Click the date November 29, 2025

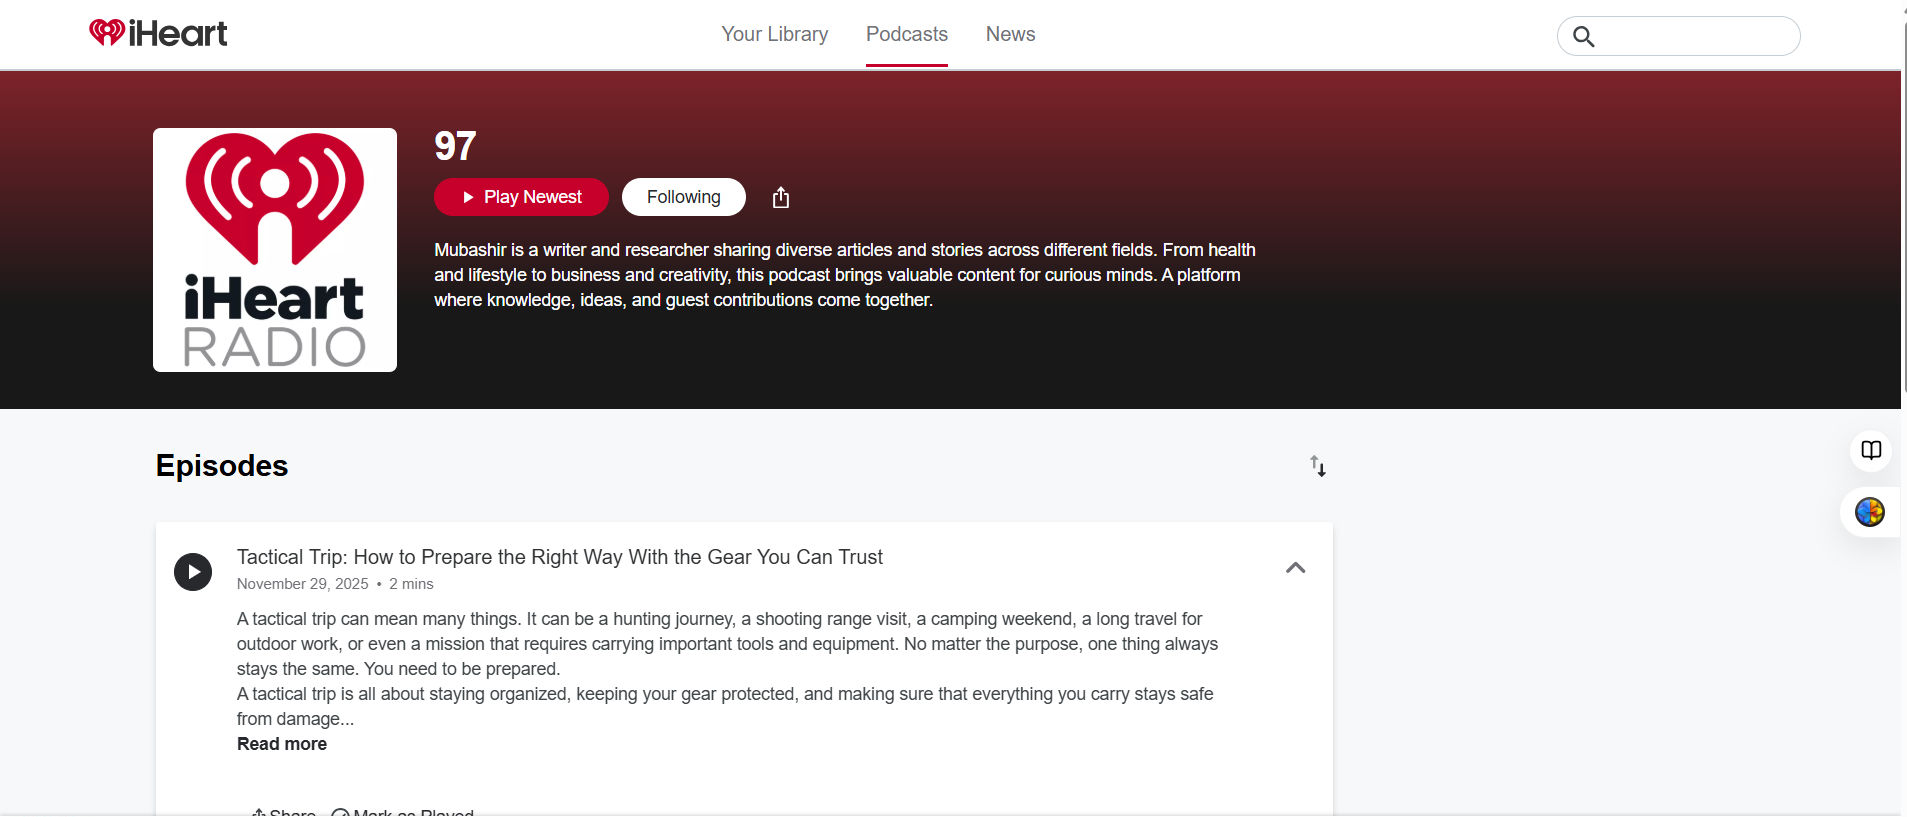303,584
